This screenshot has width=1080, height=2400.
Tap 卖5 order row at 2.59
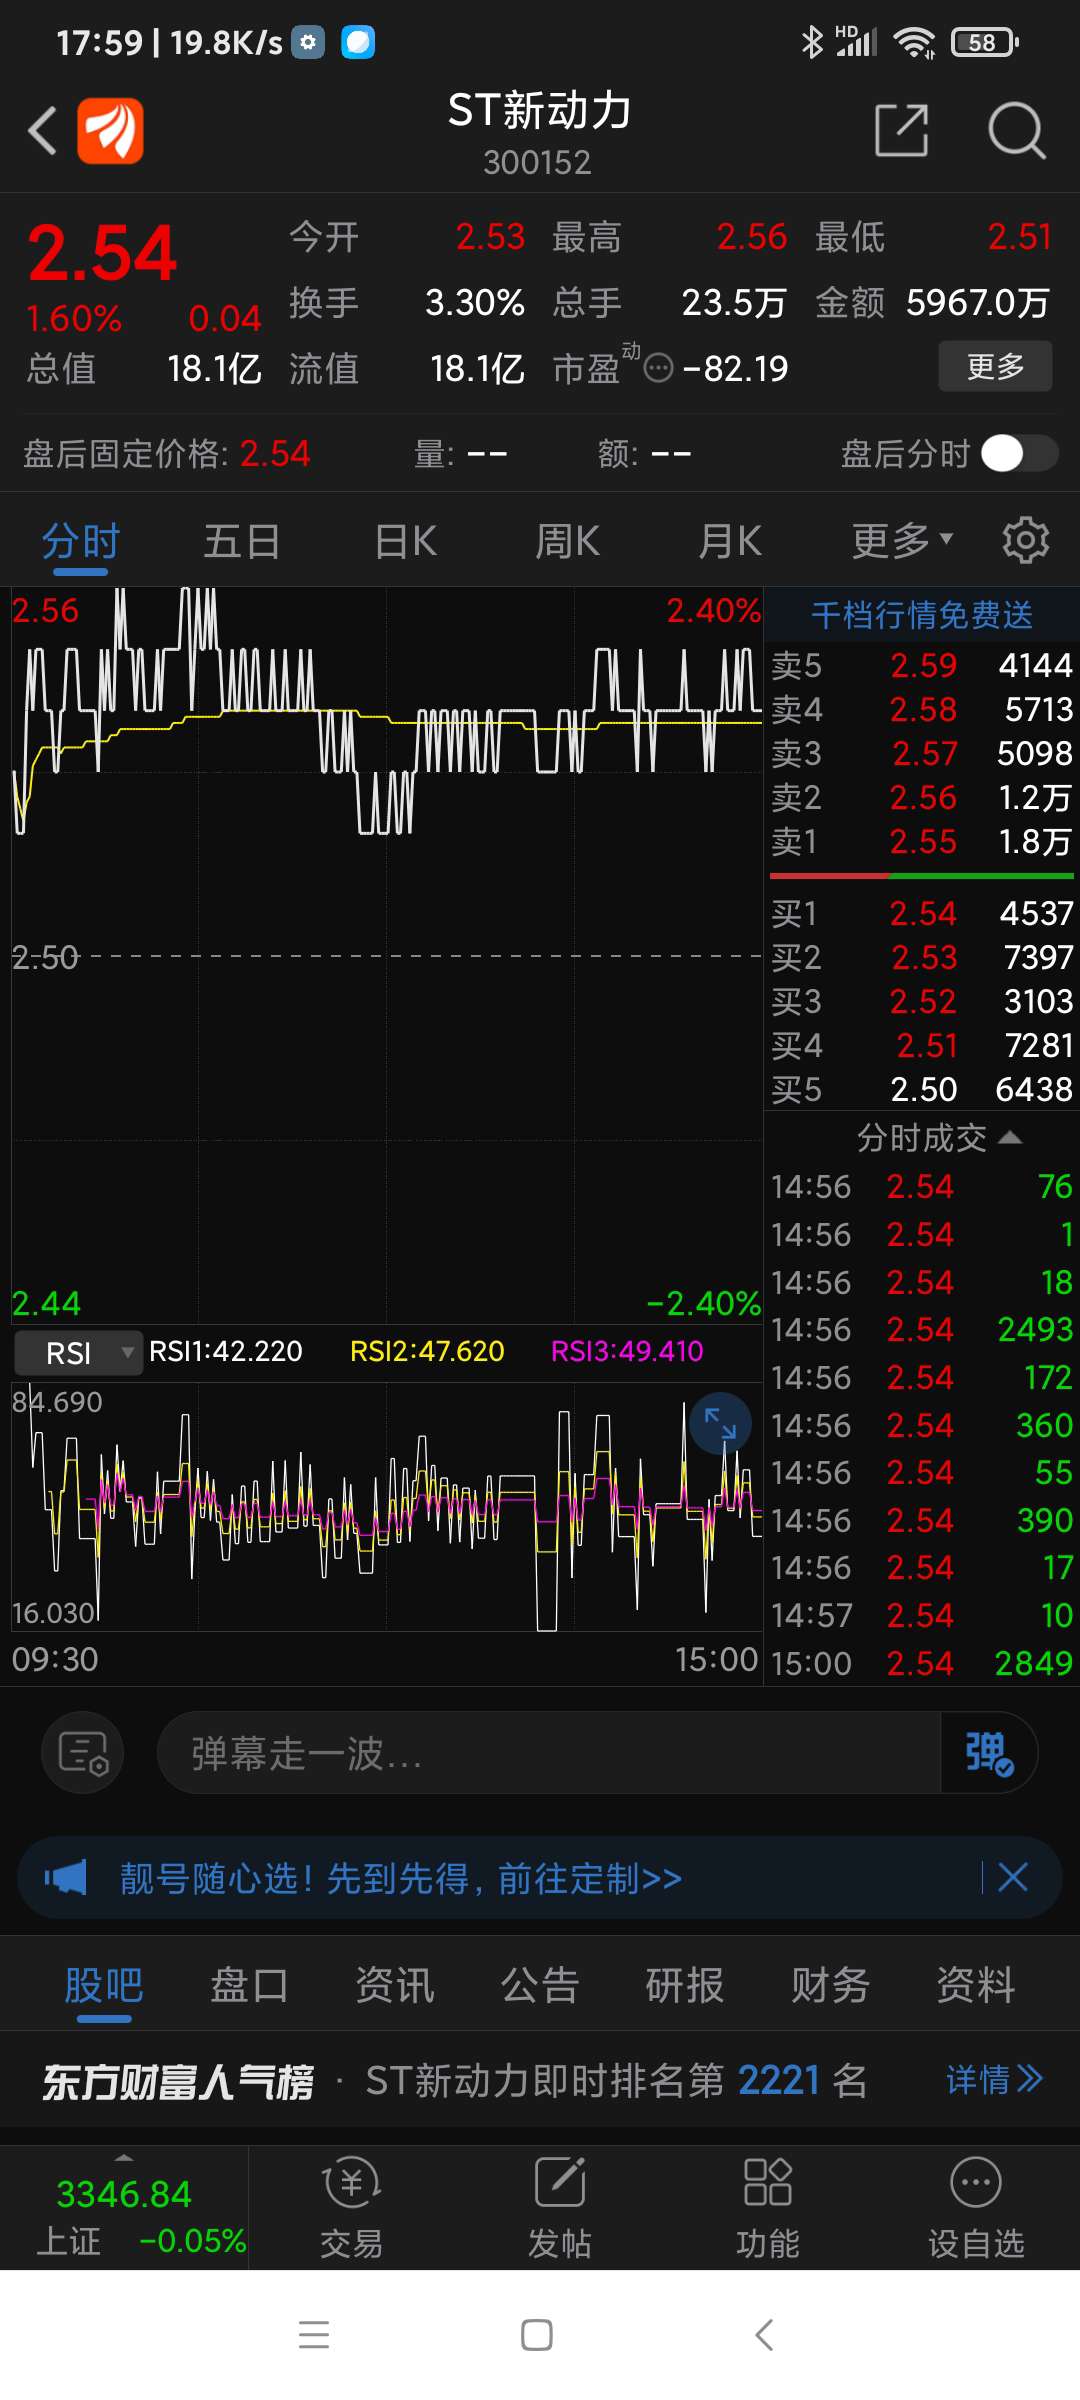pyautogui.click(x=922, y=665)
